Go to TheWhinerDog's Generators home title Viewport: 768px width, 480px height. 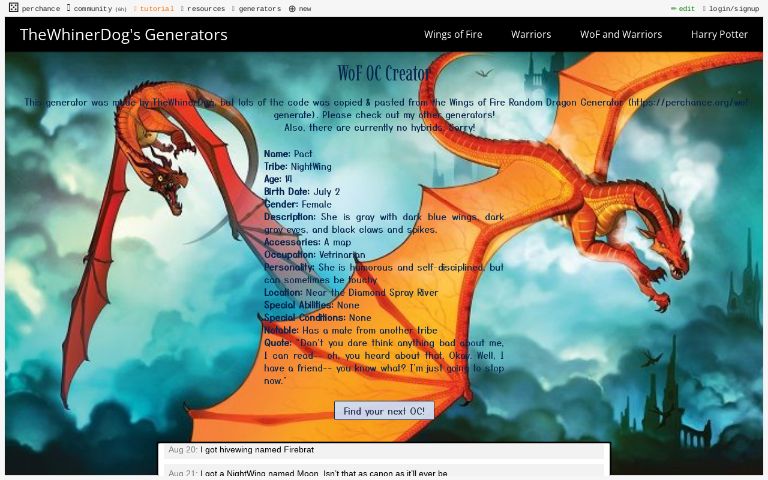pos(123,34)
